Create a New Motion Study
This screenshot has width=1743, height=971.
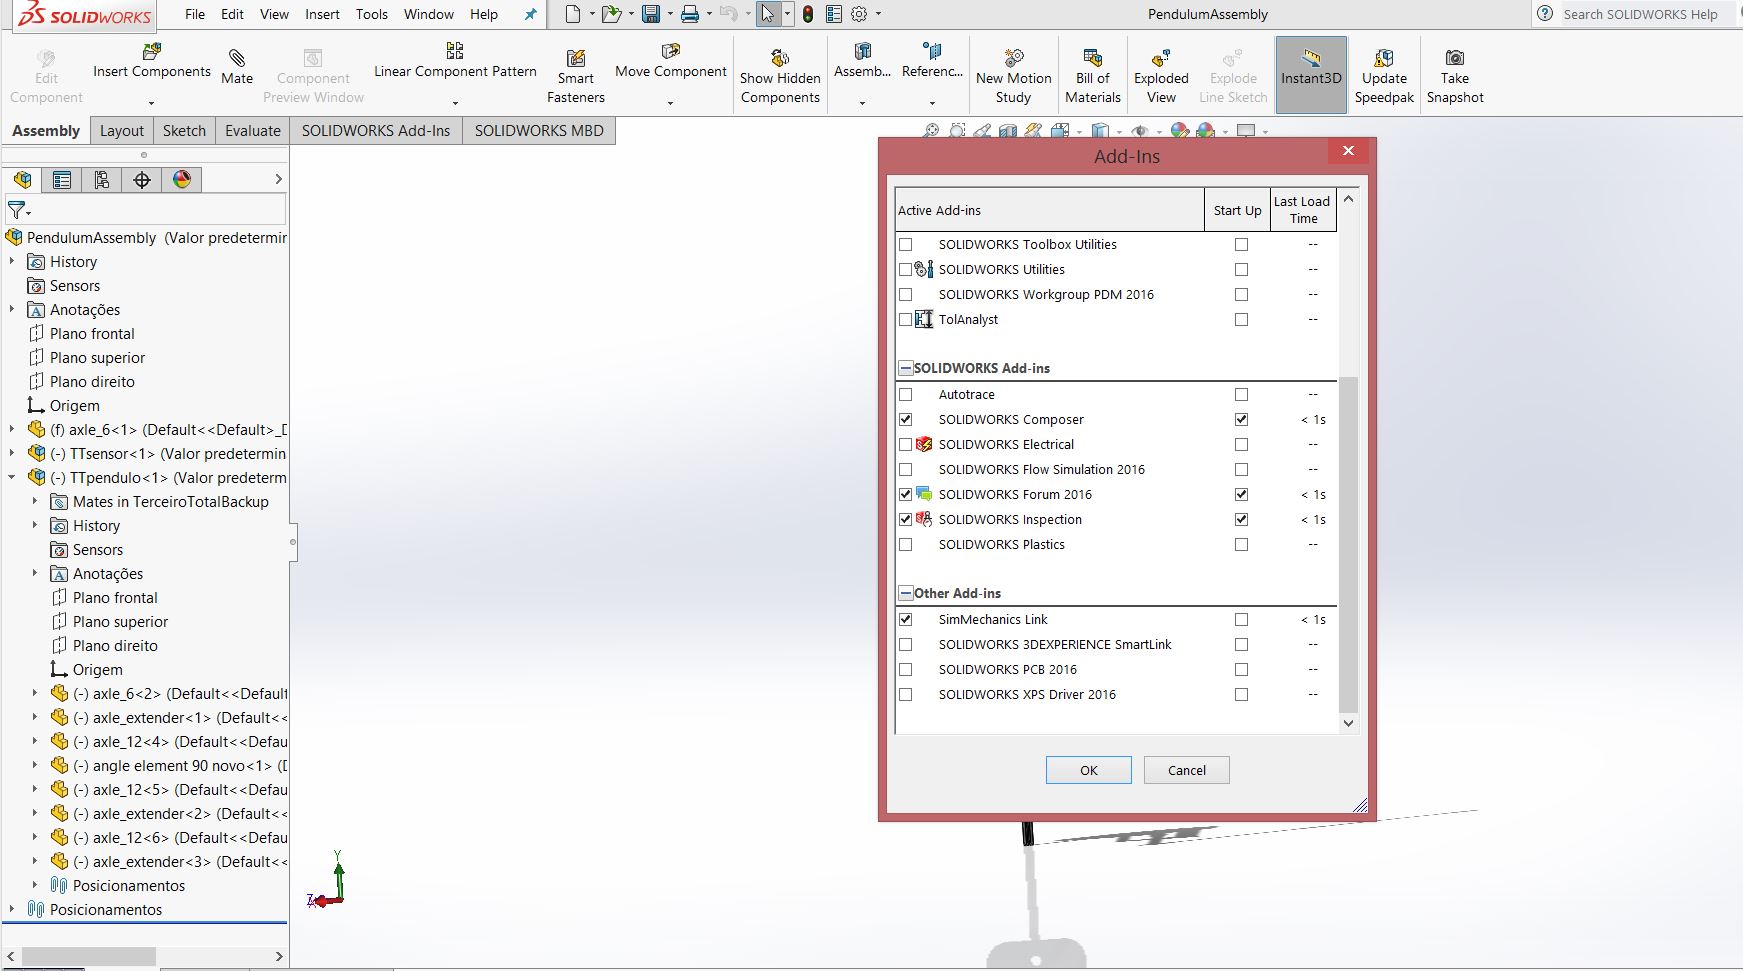(1013, 76)
